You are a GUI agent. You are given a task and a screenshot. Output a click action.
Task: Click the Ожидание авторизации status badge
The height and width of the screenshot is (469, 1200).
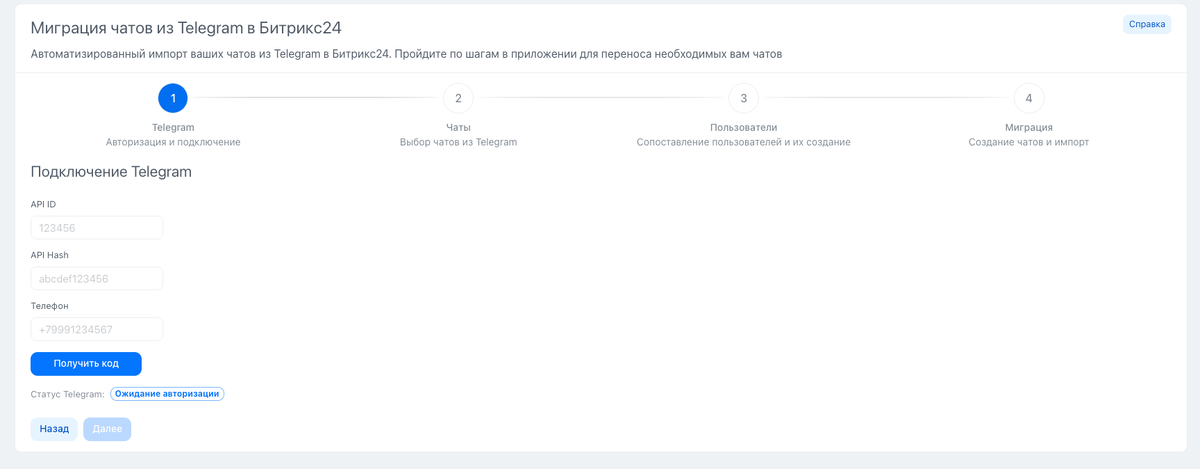point(167,394)
